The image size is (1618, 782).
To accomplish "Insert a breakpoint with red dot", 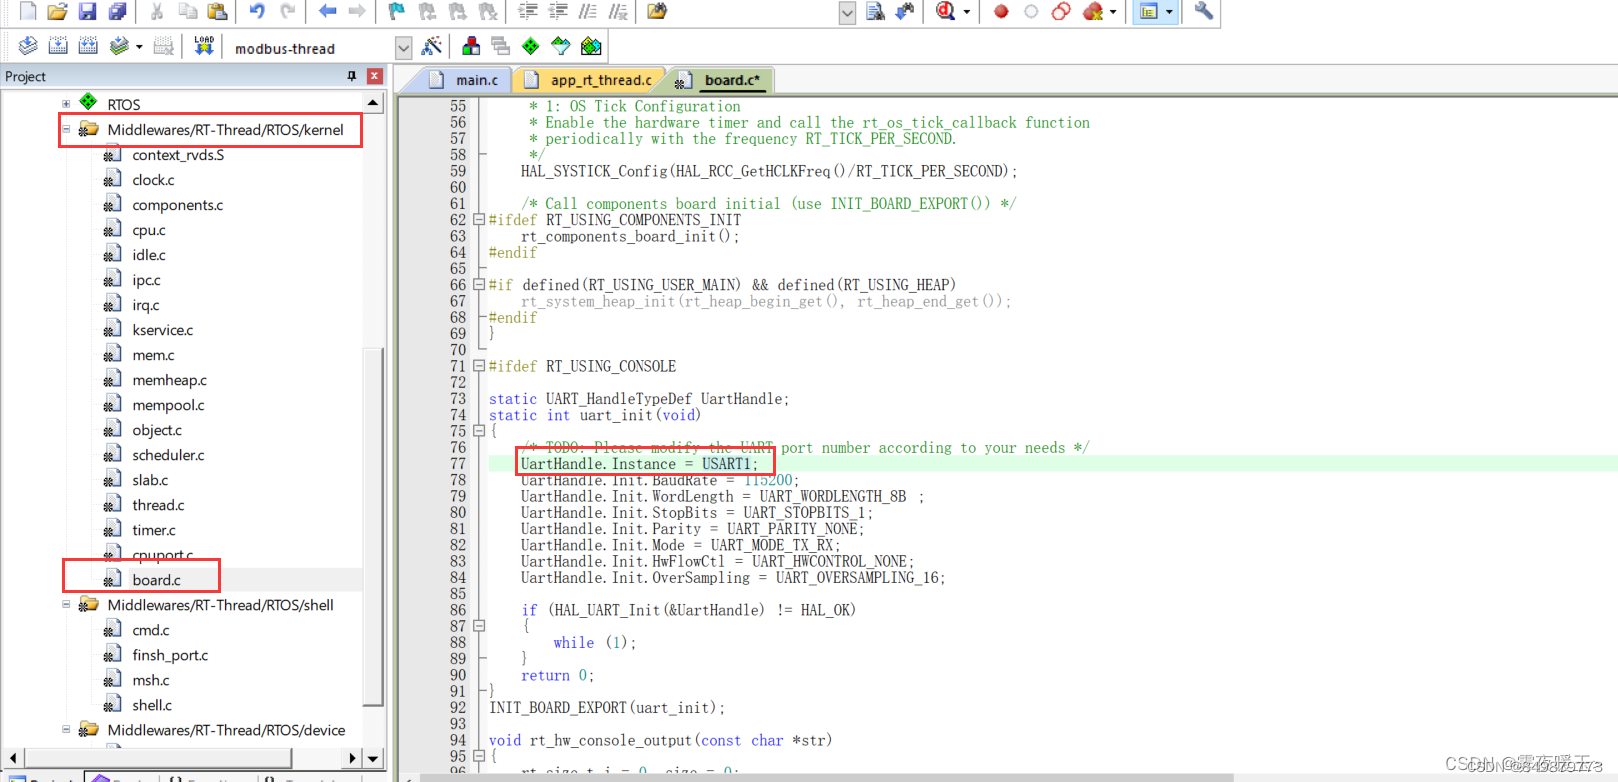I will tap(1001, 11).
